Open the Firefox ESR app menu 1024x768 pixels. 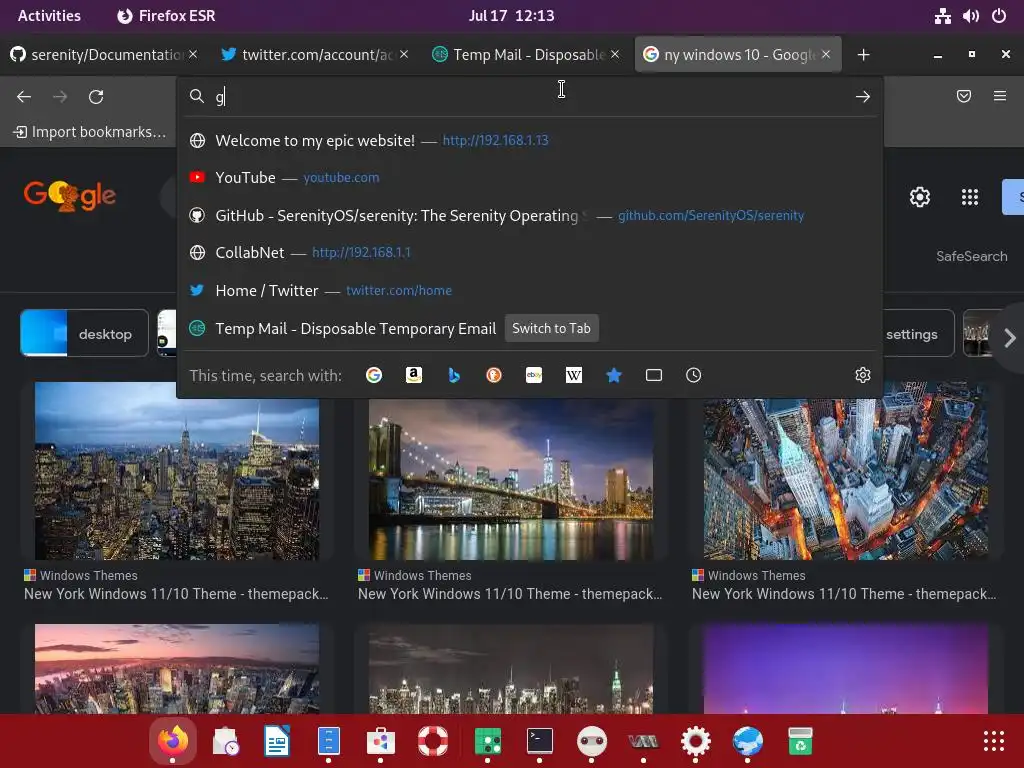point(167,16)
